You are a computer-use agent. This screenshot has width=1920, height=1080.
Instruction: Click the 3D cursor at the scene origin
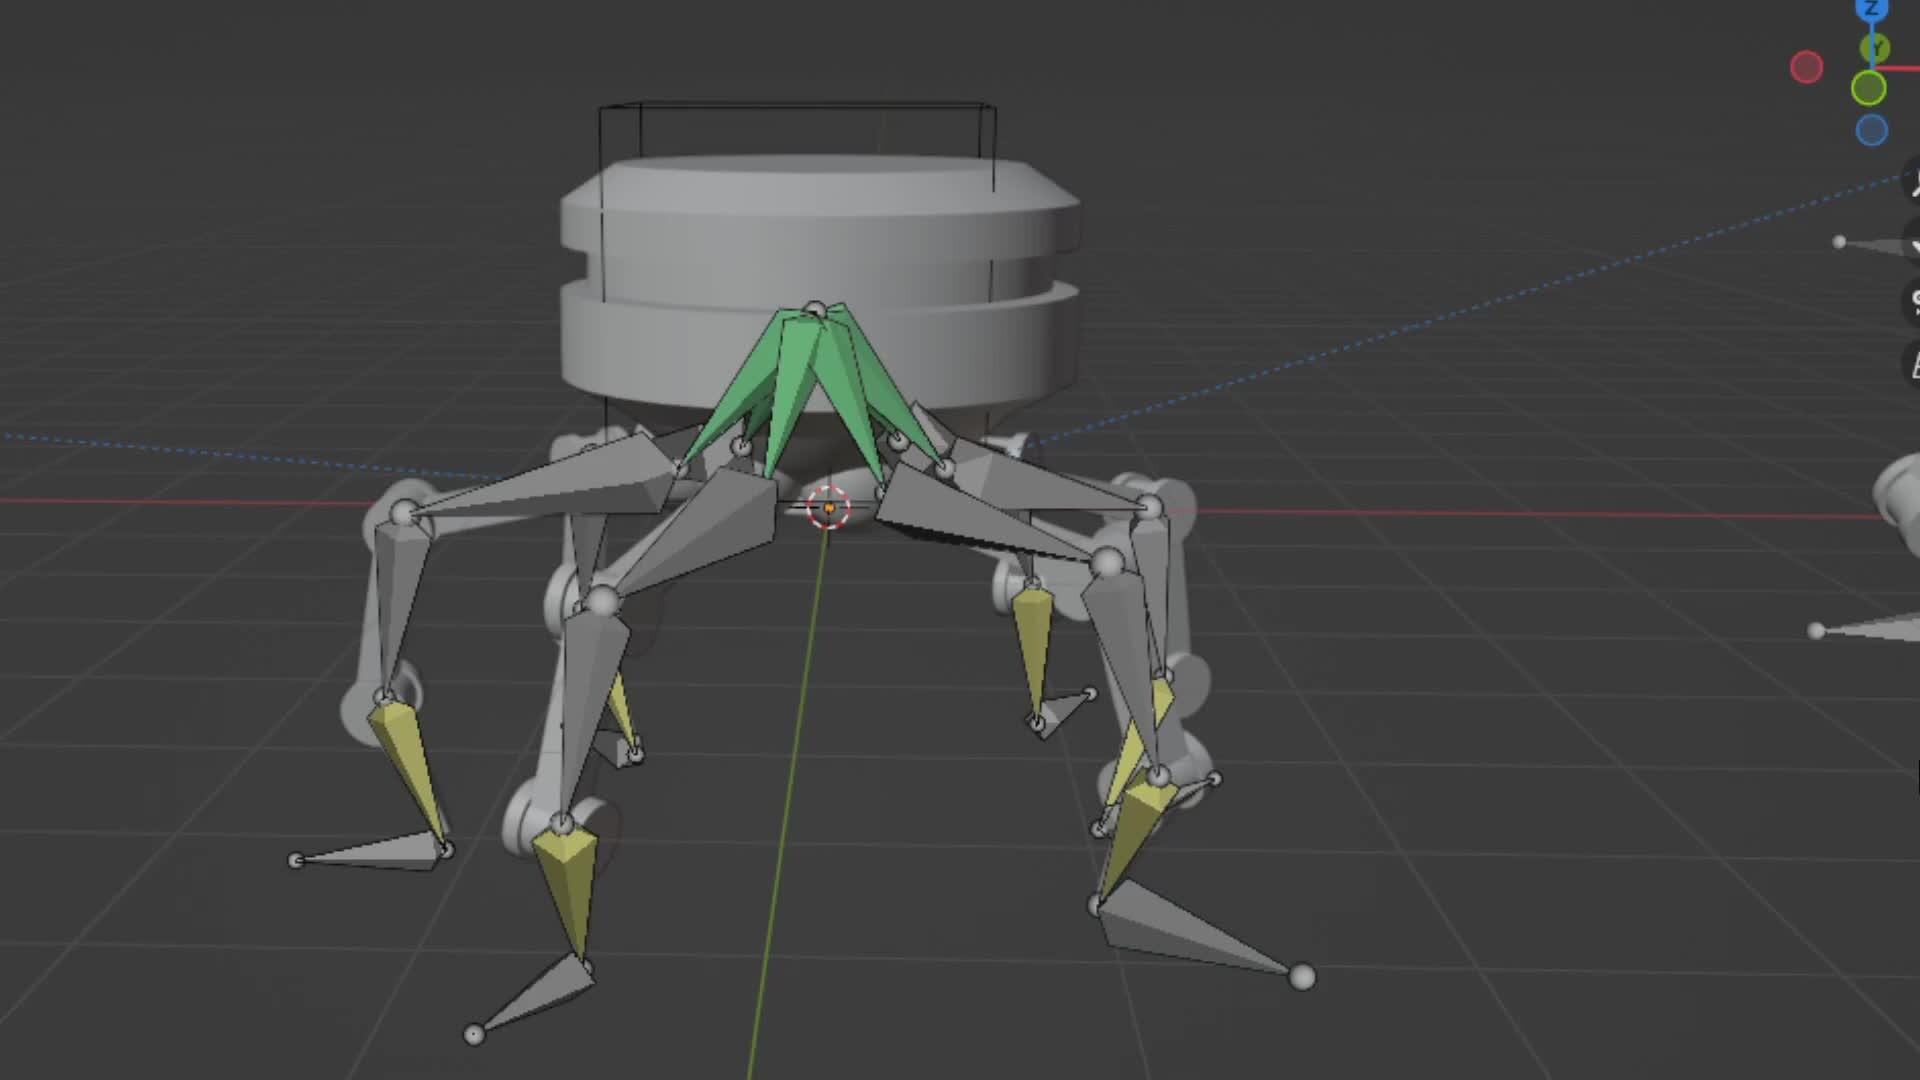[x=828, y=508]
